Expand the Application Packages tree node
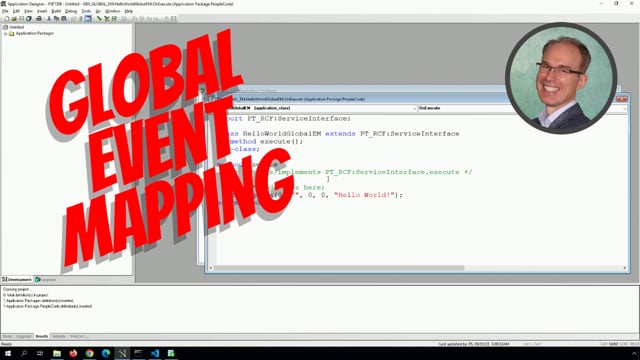 coord(6,33)
